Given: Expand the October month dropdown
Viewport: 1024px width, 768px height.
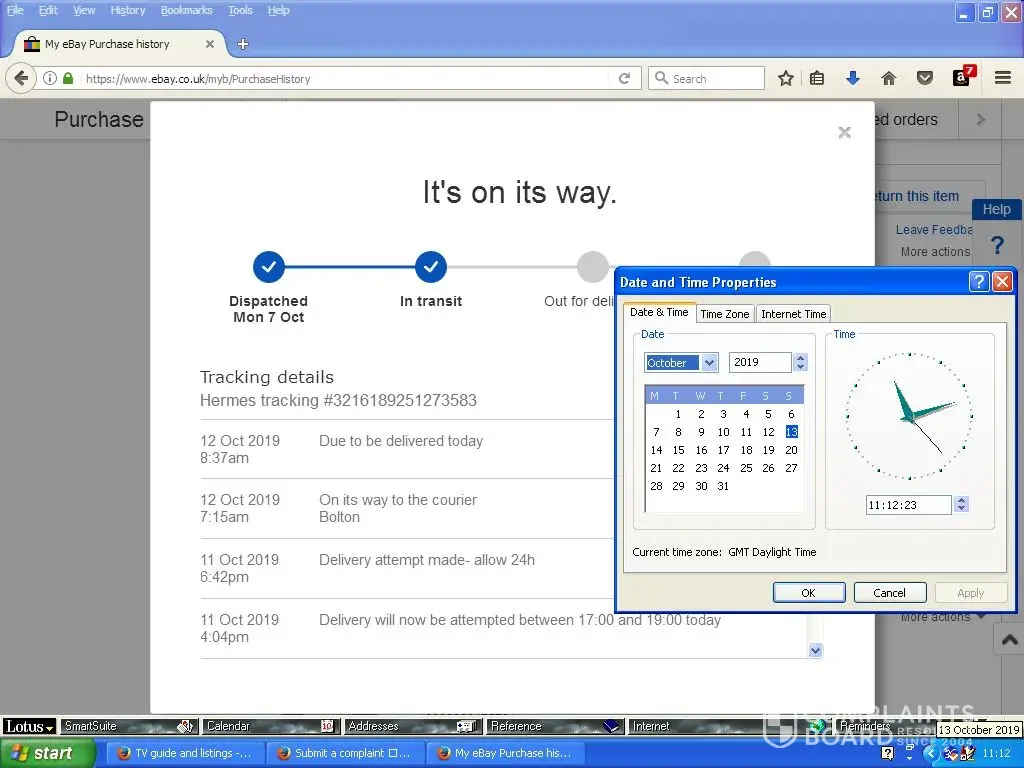Looking at the screenshot, I should (709, 363).
